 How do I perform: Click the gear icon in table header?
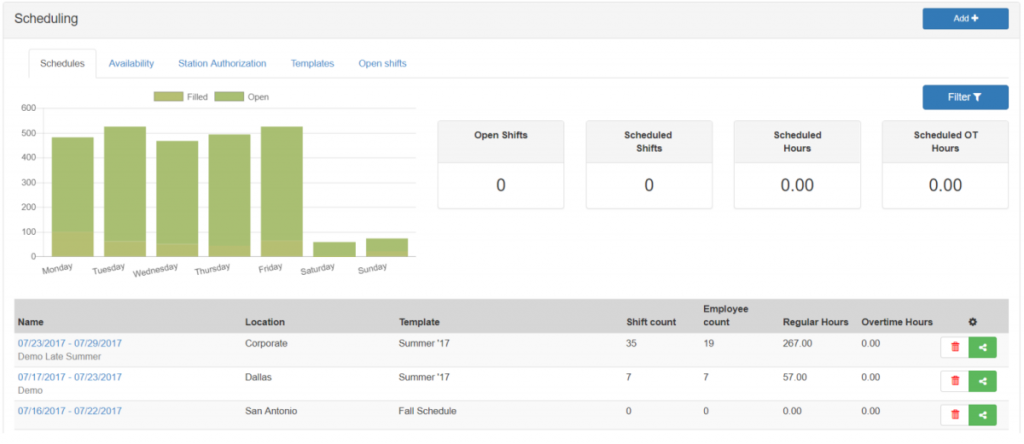(x=972, y=322)
